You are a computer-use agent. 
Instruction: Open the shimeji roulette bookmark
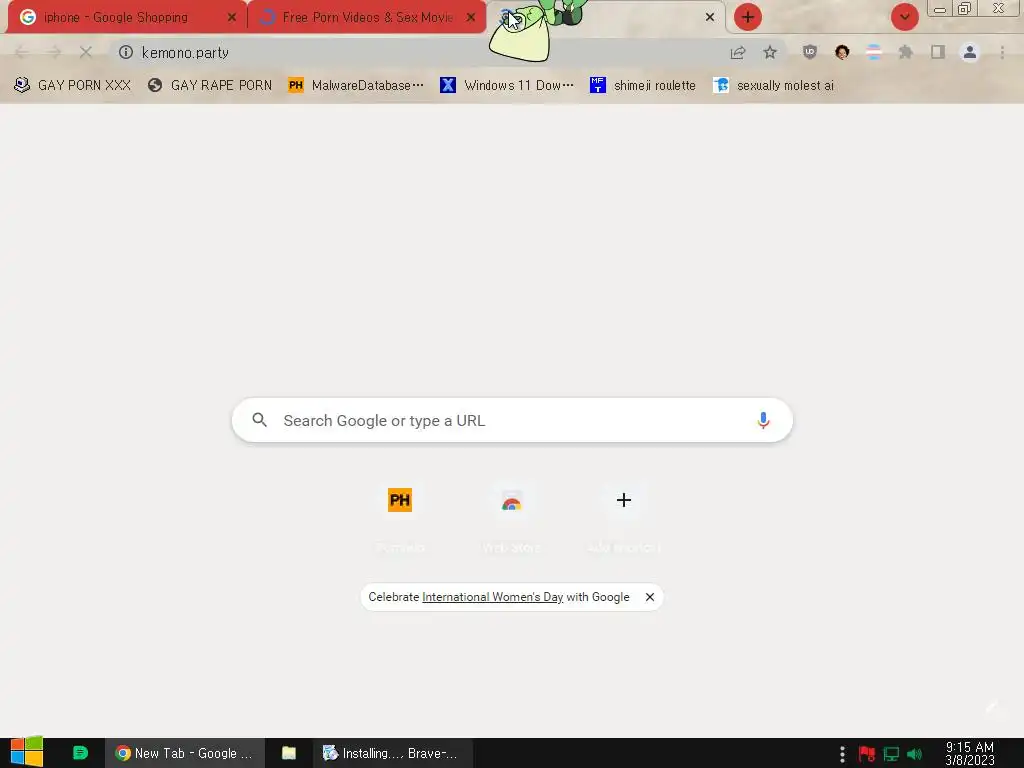643,86
